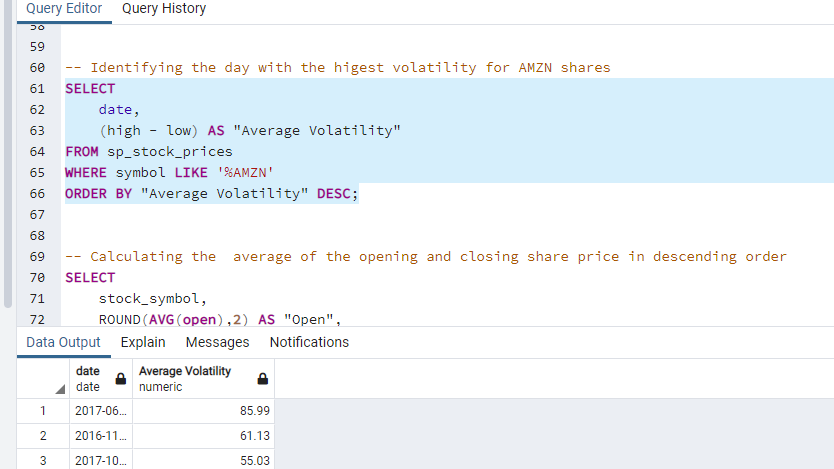Click the Average Volatility column lock icon
Viewport: 834px width, 469px height.
pyautogui.click(x=263, y=379)
